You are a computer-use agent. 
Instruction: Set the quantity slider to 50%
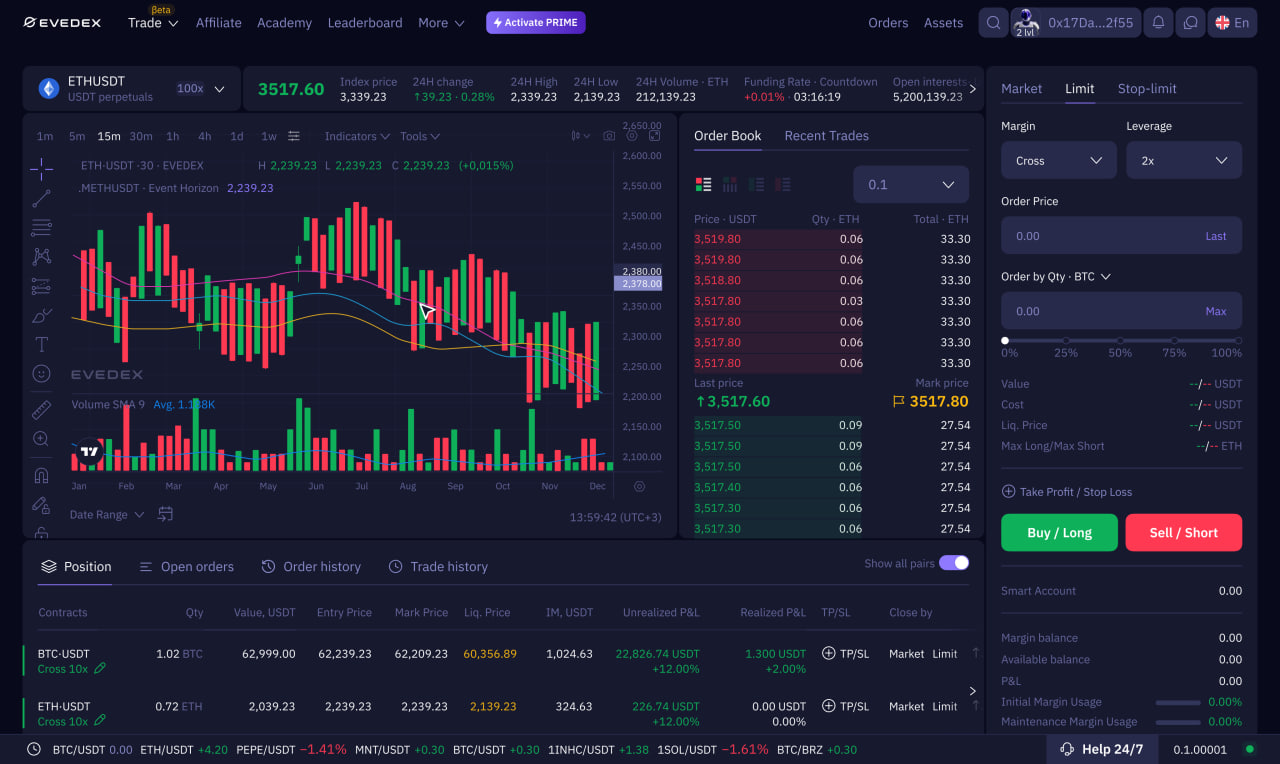tap(1120, 341)
